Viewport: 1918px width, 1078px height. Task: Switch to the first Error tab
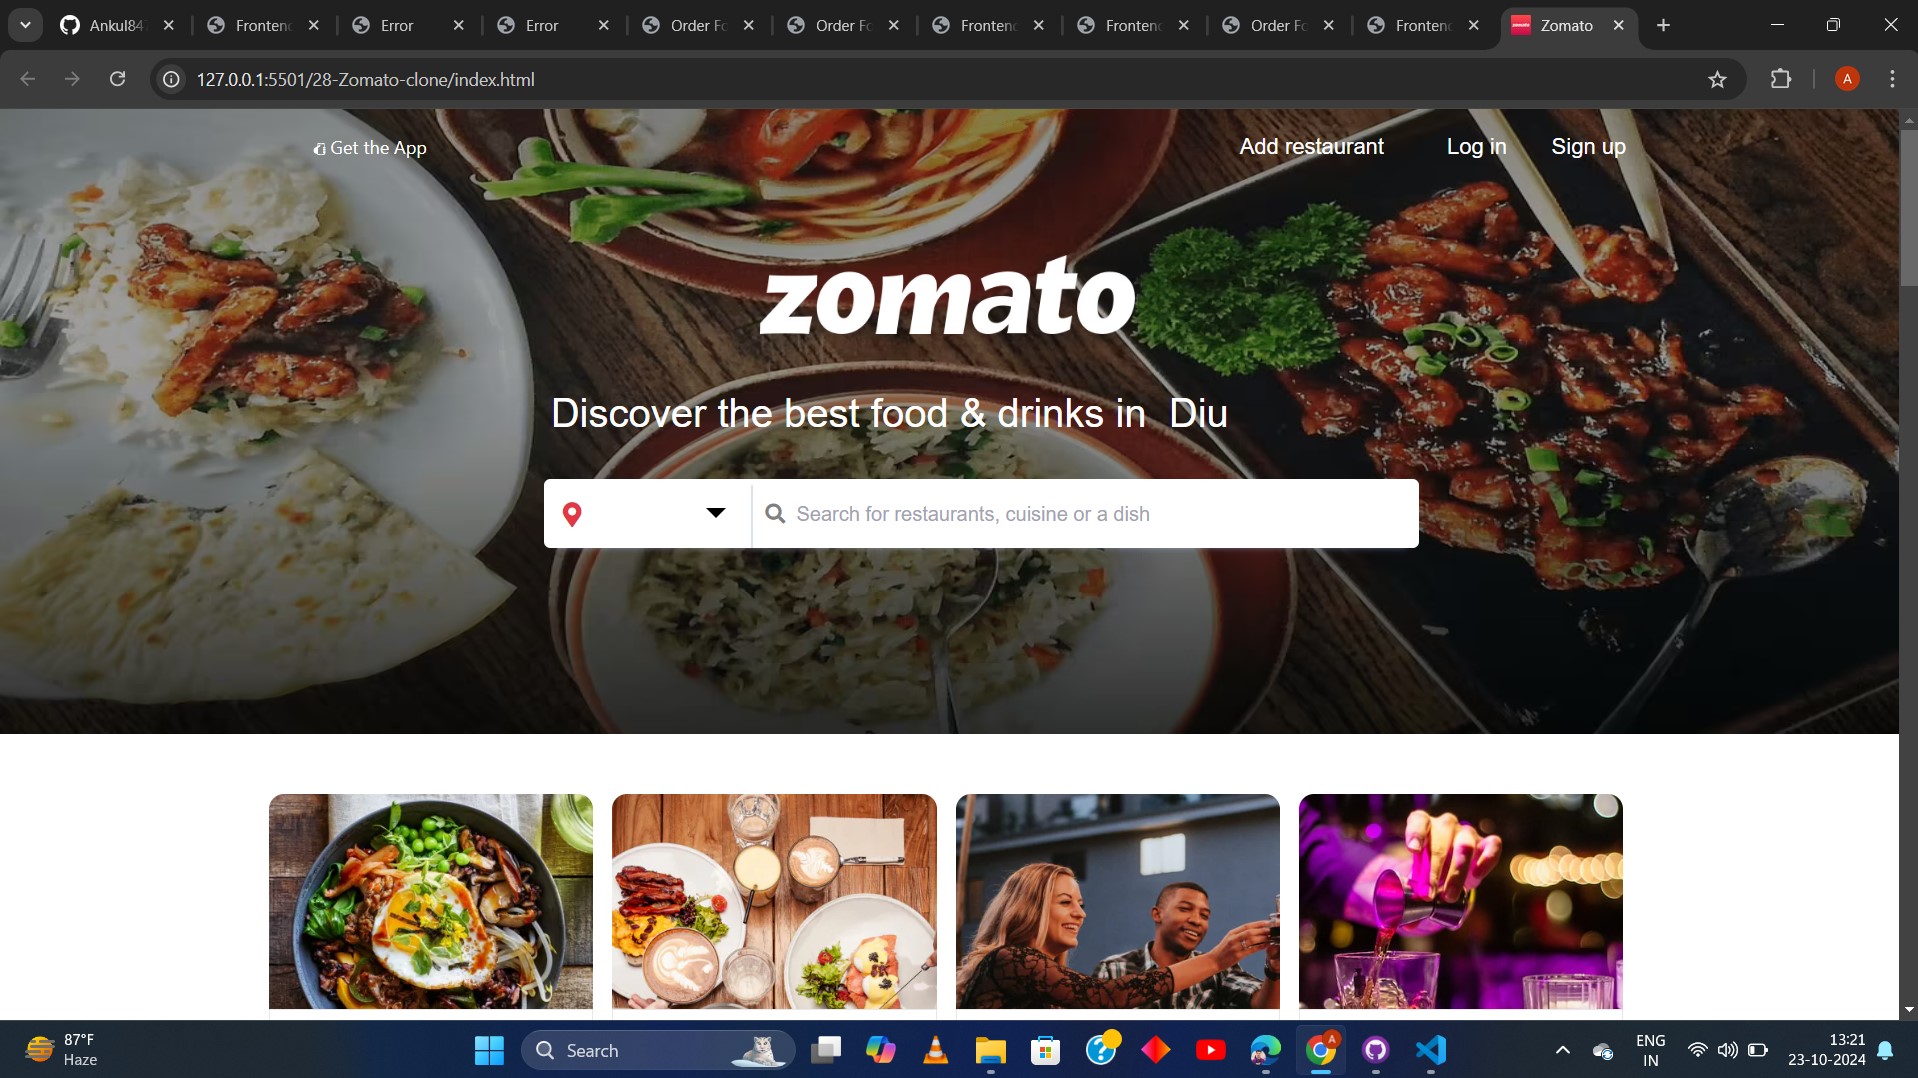pyautogui.click(x=396, y=25)
